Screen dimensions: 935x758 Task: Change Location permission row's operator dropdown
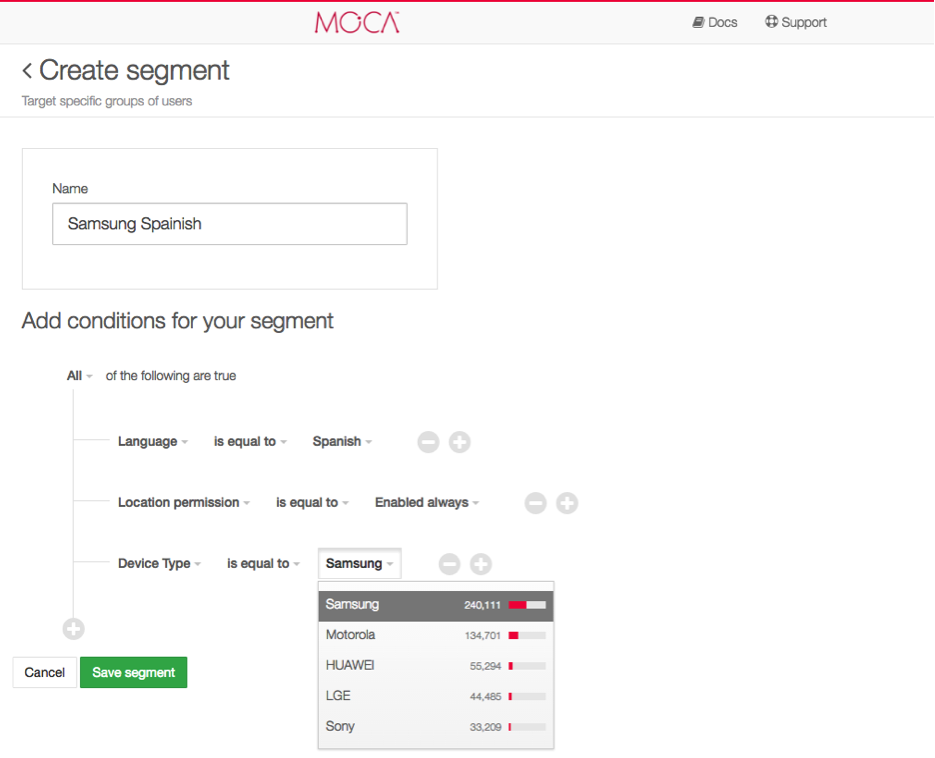click(312, 502)
